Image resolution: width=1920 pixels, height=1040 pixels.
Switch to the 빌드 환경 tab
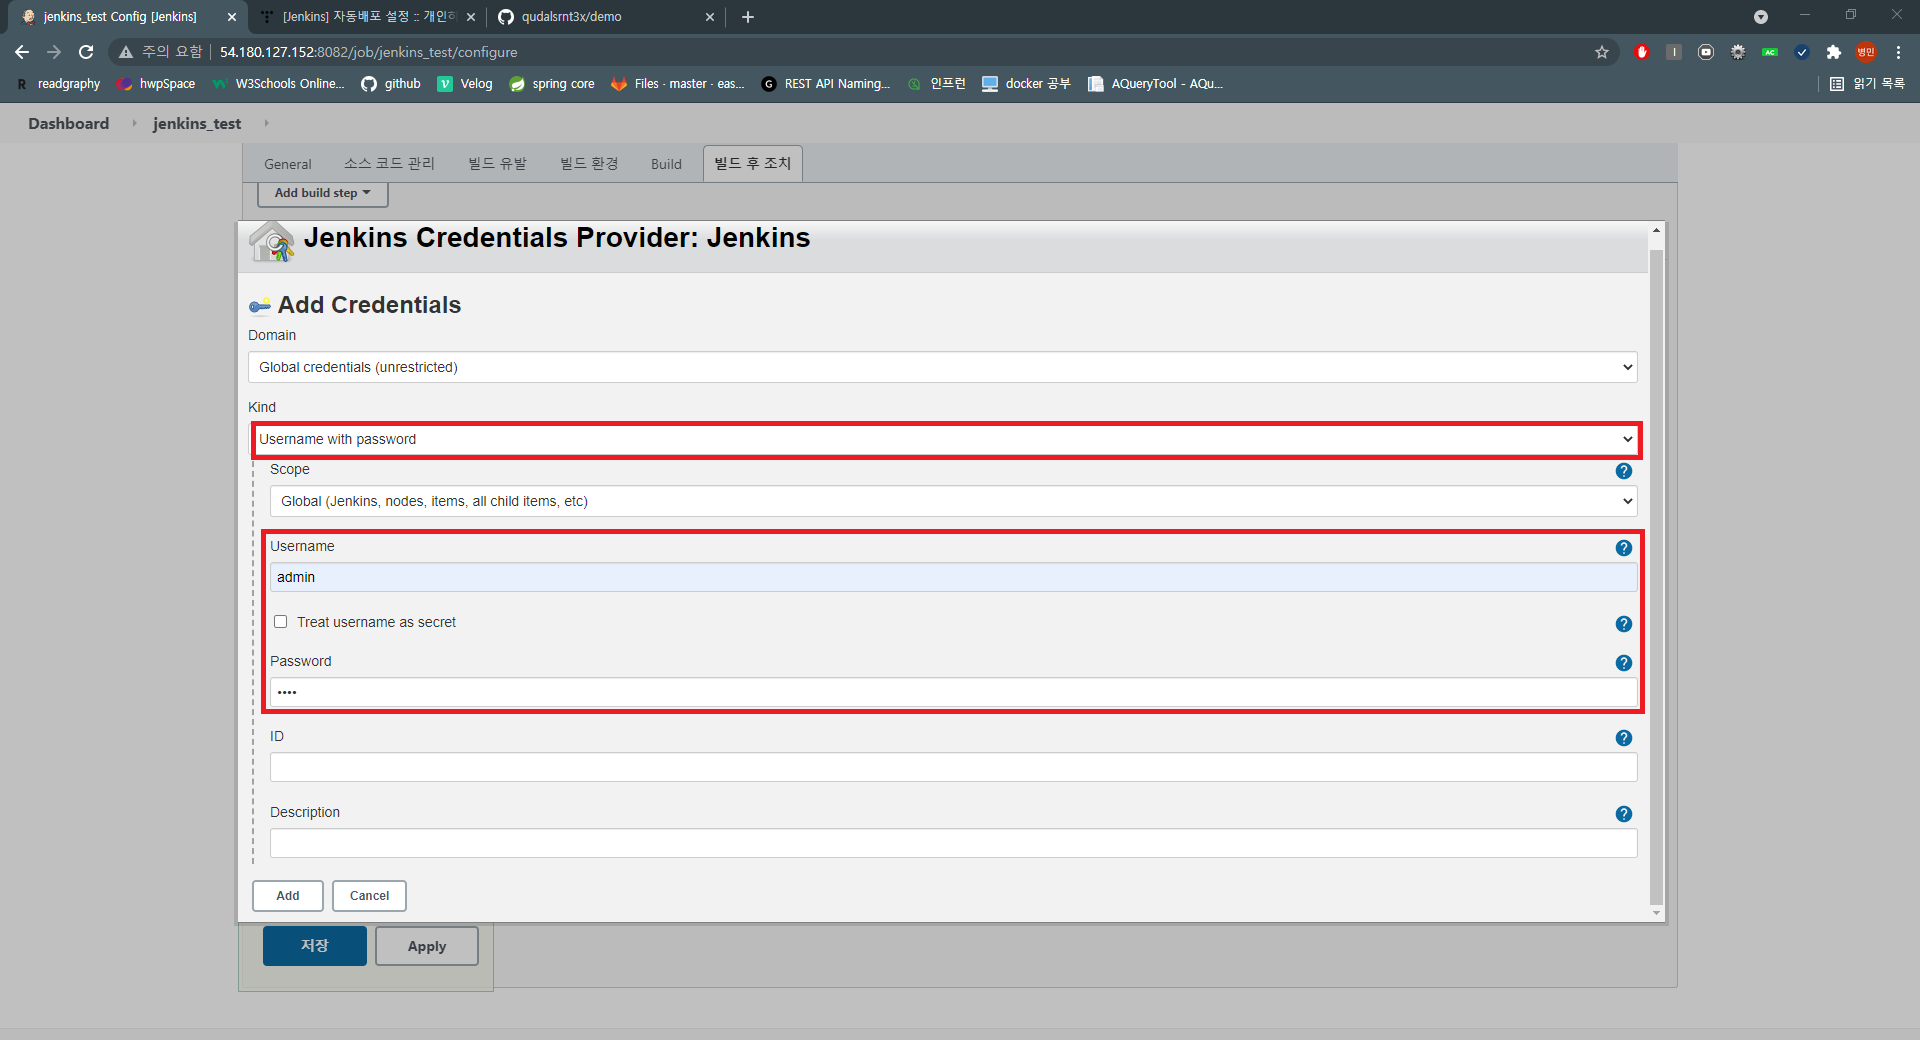pos(589,164)
